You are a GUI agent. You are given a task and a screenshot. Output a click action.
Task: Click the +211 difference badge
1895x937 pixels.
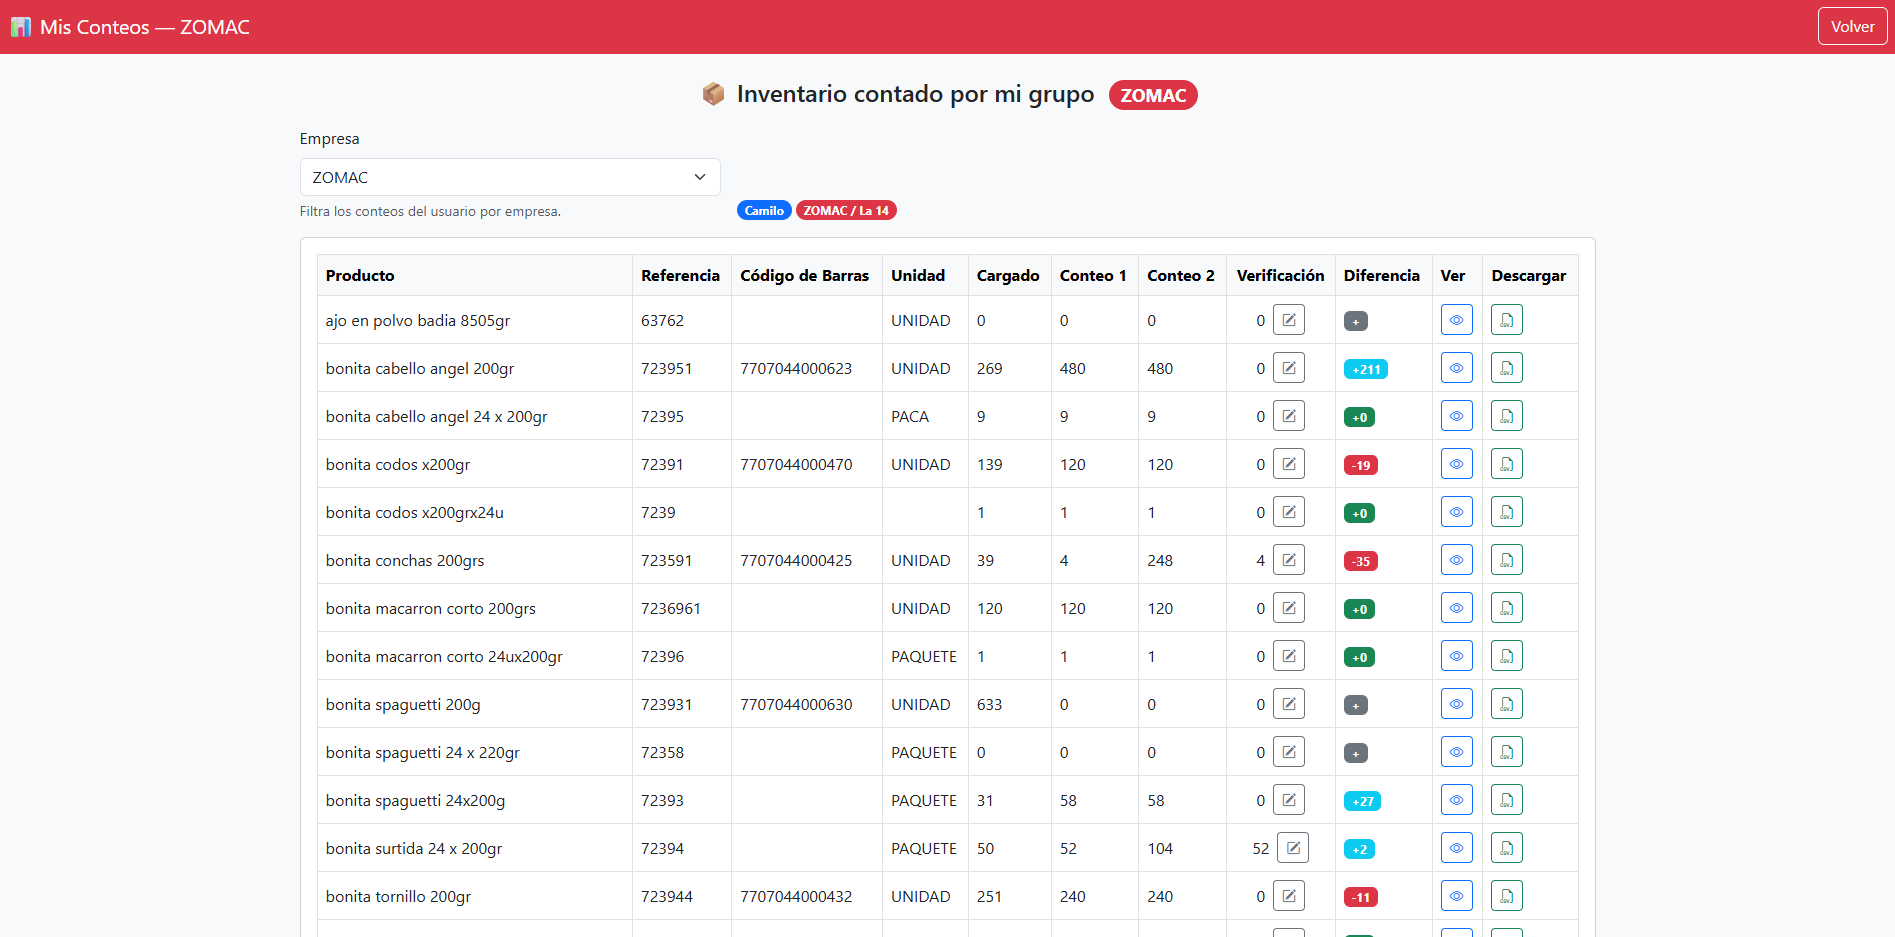click(x=1365, y=370)
